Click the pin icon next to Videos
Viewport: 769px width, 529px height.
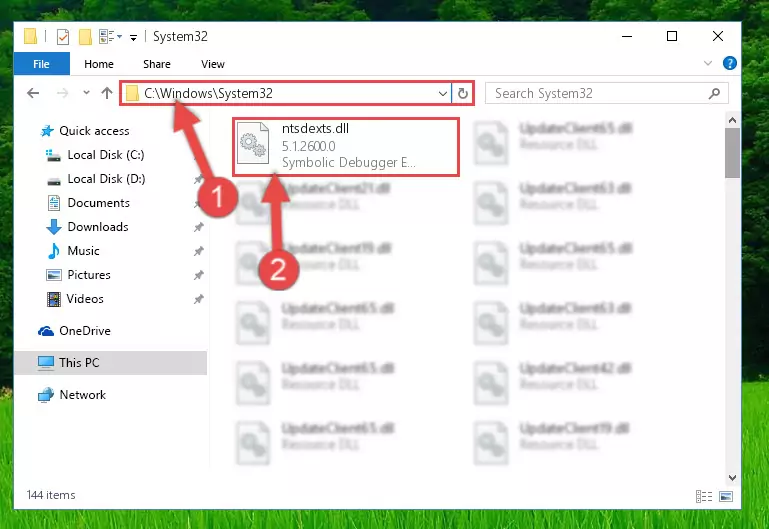(198, 299)
